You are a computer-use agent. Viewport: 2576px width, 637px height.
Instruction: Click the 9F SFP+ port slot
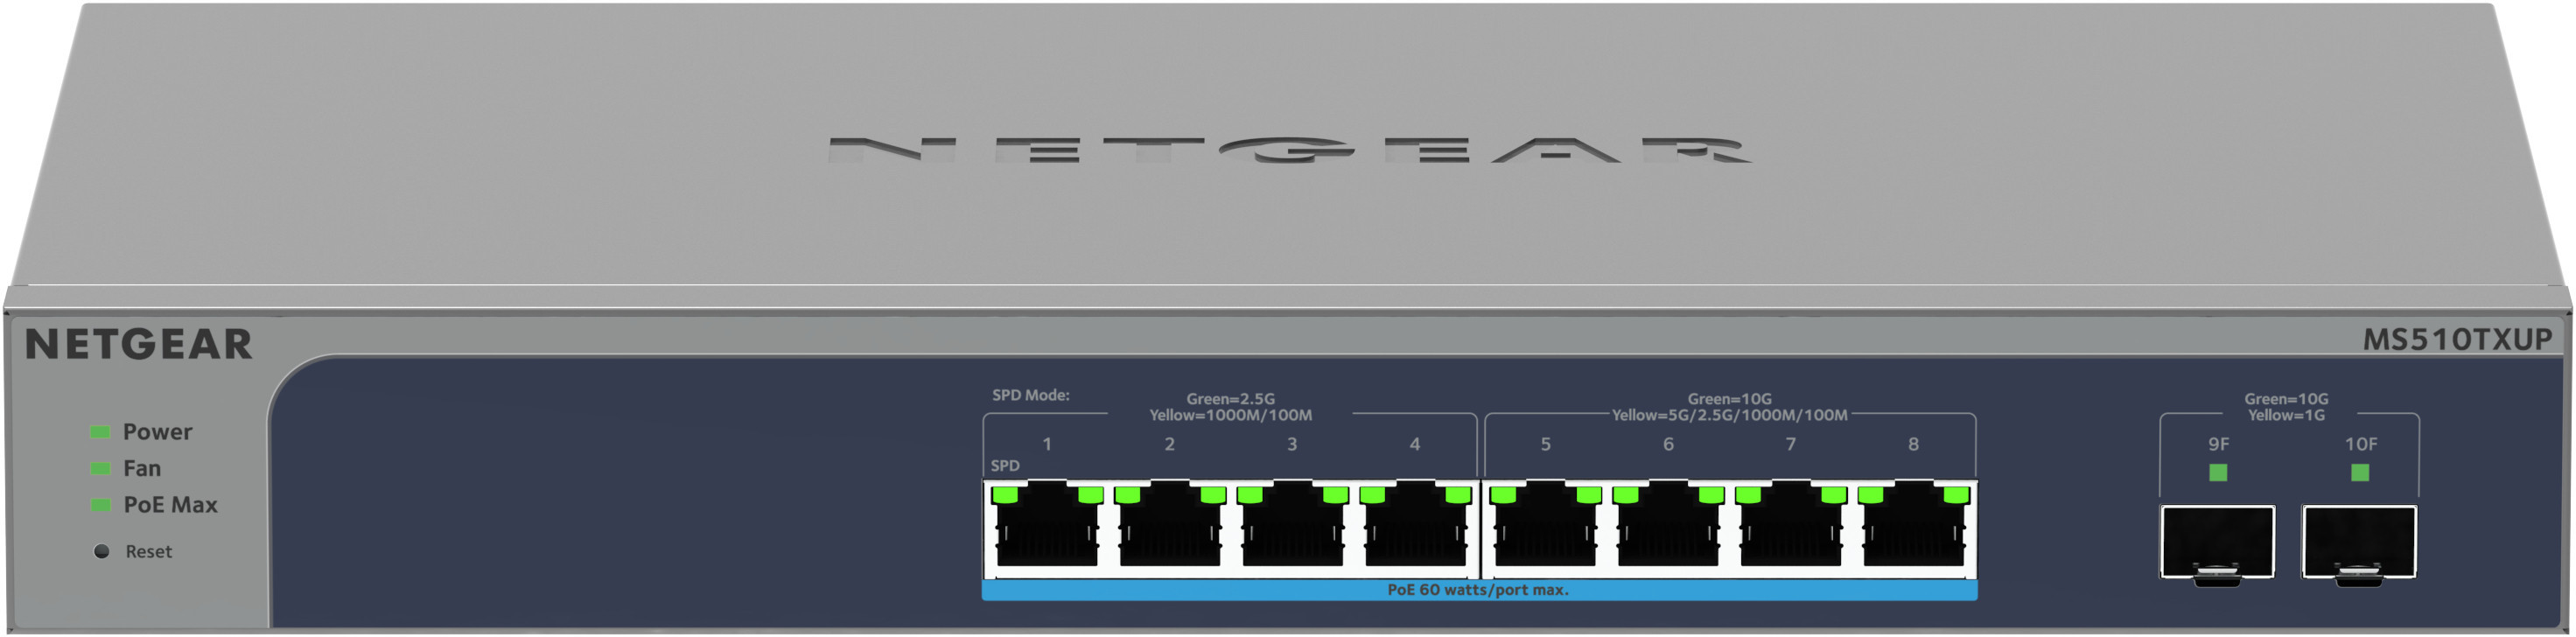click(2217, 543)
